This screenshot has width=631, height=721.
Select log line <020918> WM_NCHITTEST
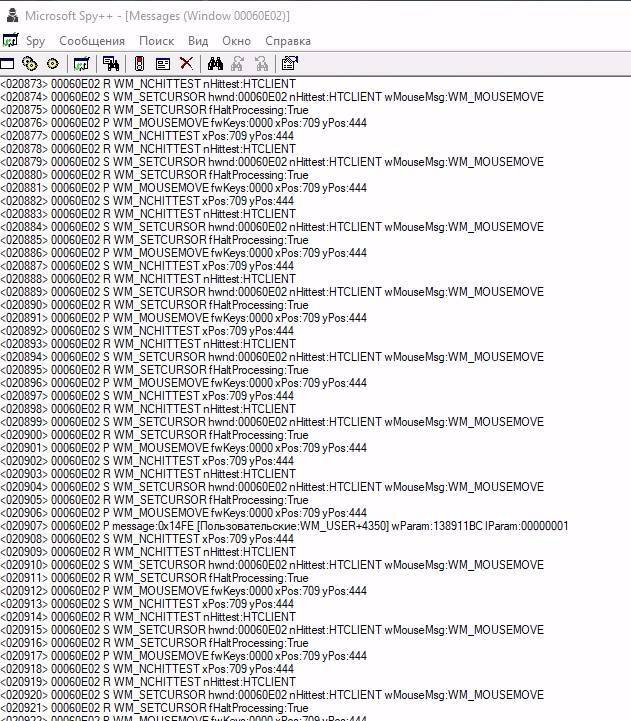point(147,669)
